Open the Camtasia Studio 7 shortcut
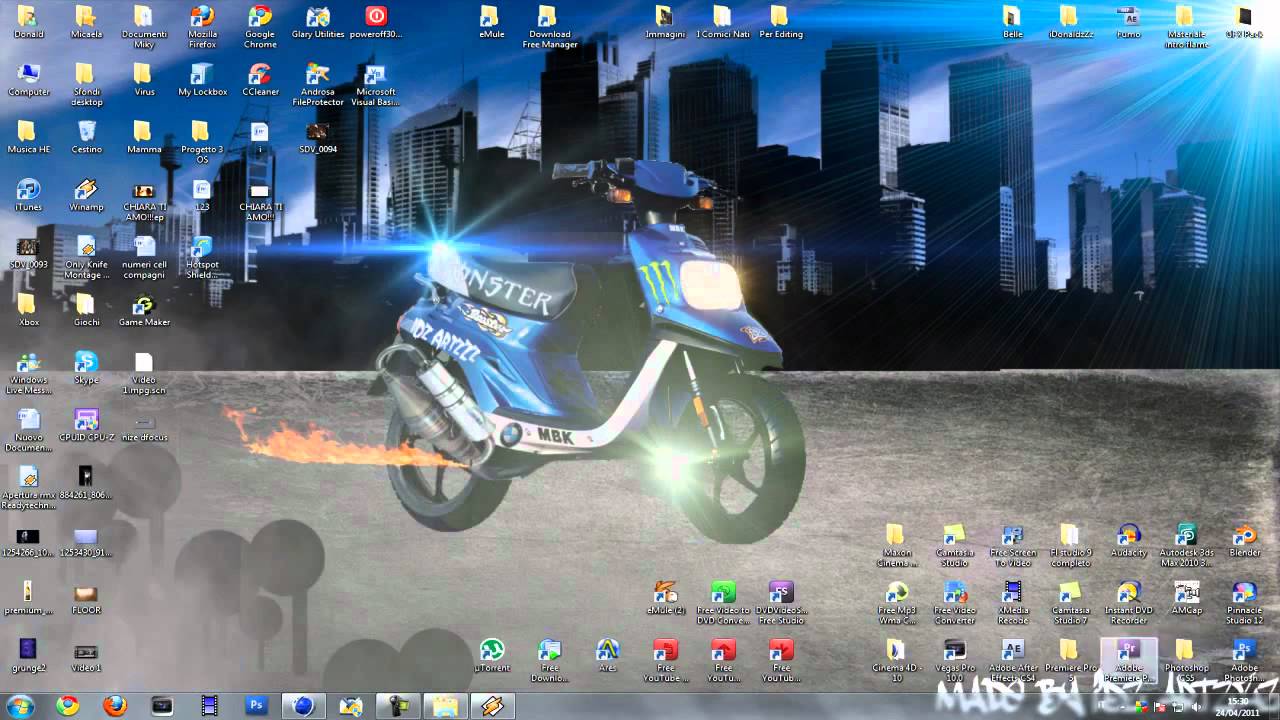The height and width of the screenshot is (720, 1280). 1070,603
